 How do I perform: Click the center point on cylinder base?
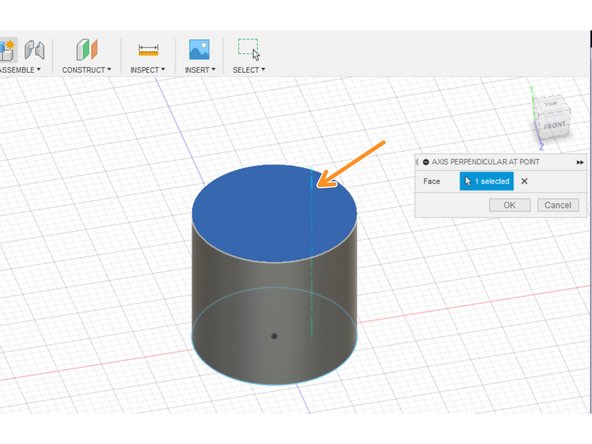[274, 336]
